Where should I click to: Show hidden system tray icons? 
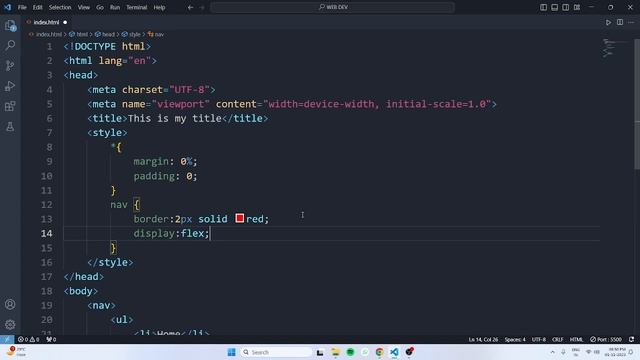coord(552,352)
